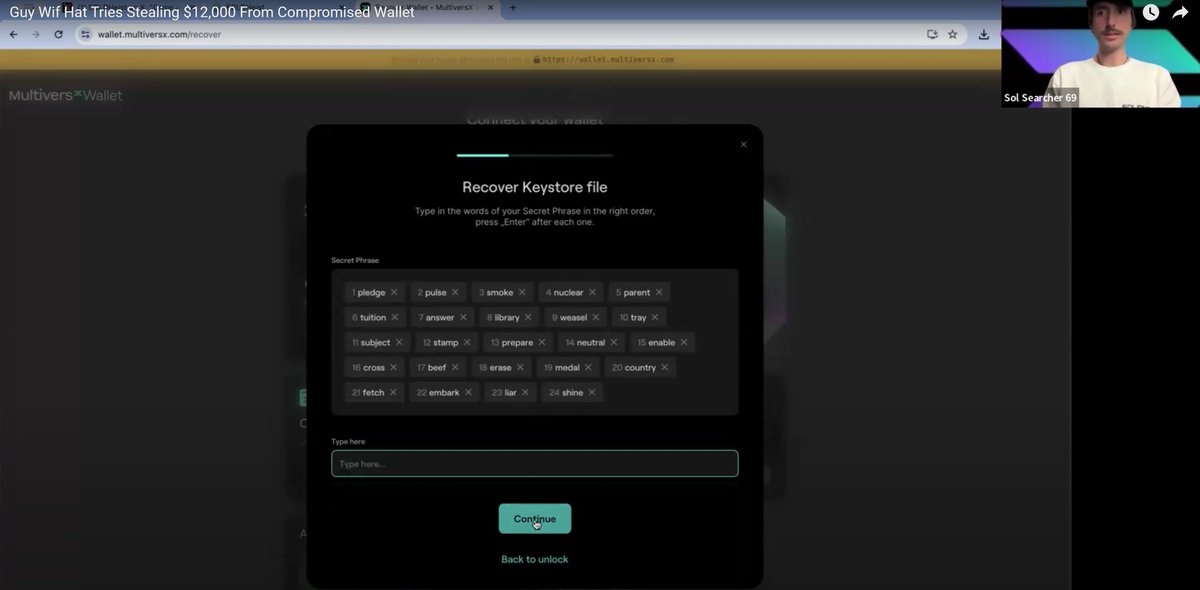Remove the word tuition from the phrase
This screenshot has width=1200, height=590.
coord(395,317)
